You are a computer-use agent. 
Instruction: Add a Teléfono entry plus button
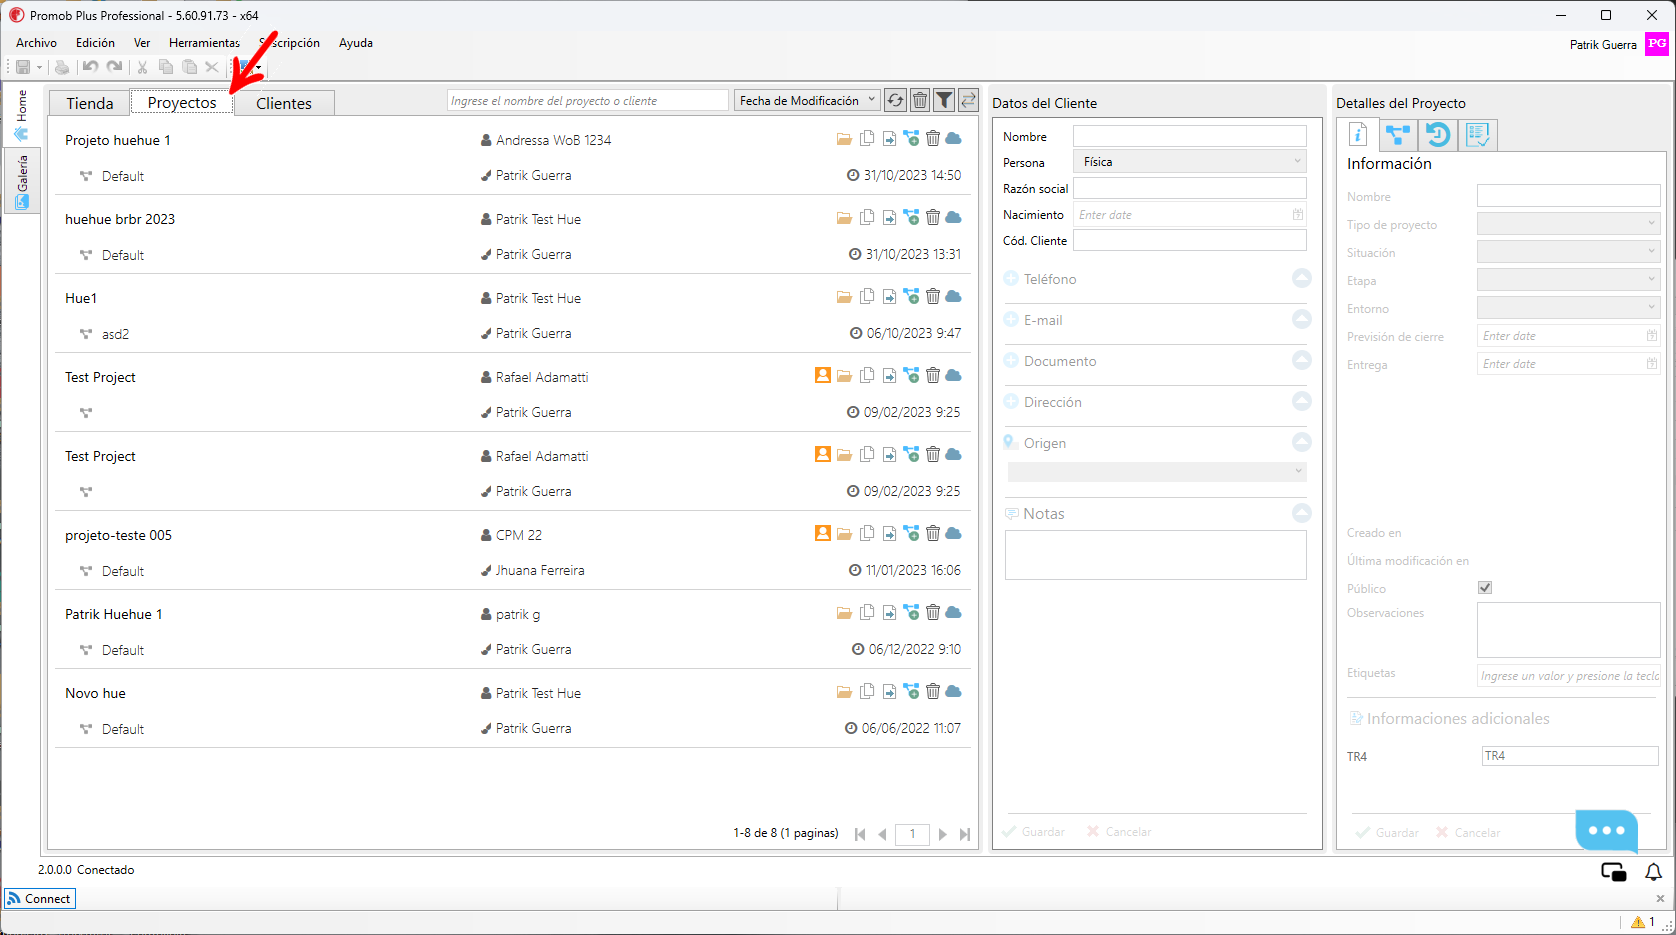1011,279
